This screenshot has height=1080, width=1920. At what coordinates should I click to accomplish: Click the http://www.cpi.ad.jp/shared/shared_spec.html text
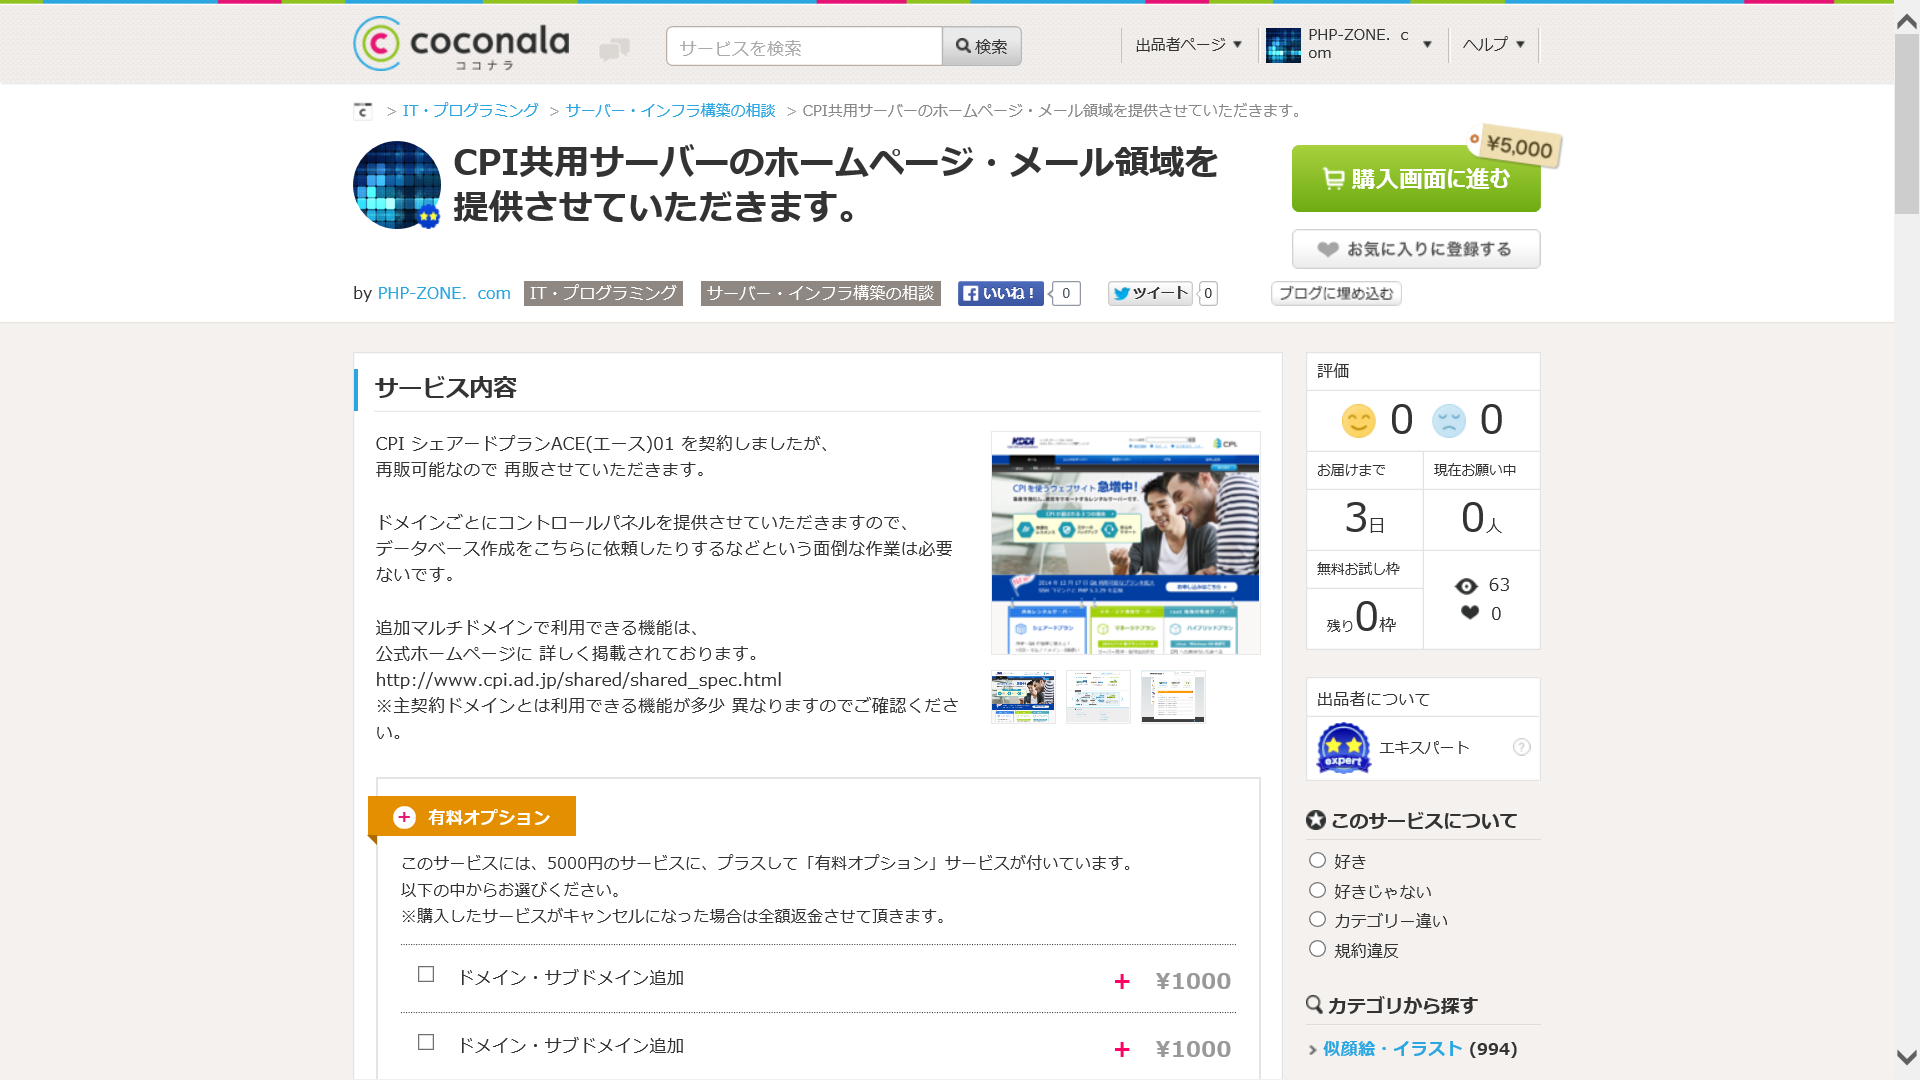(x=579, y=680)
